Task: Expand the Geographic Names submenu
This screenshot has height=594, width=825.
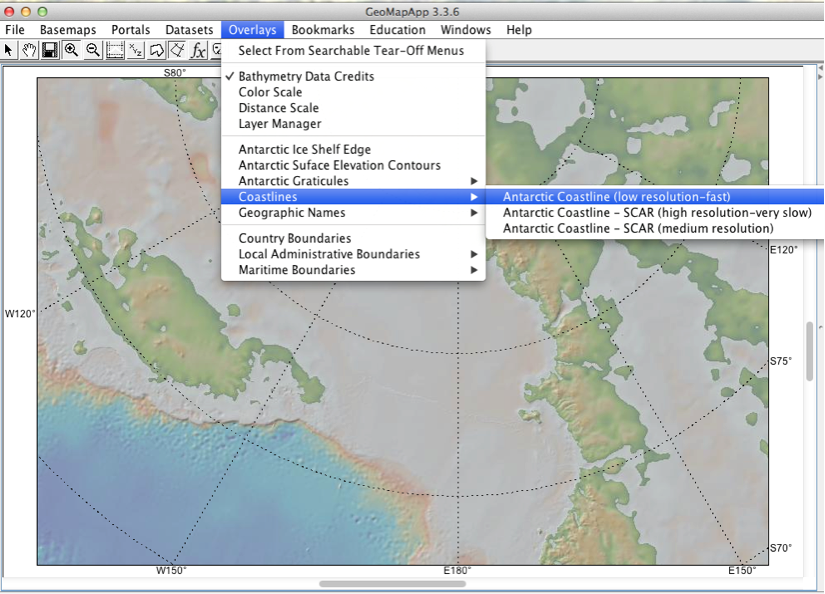Action: [x=291, y=212]
